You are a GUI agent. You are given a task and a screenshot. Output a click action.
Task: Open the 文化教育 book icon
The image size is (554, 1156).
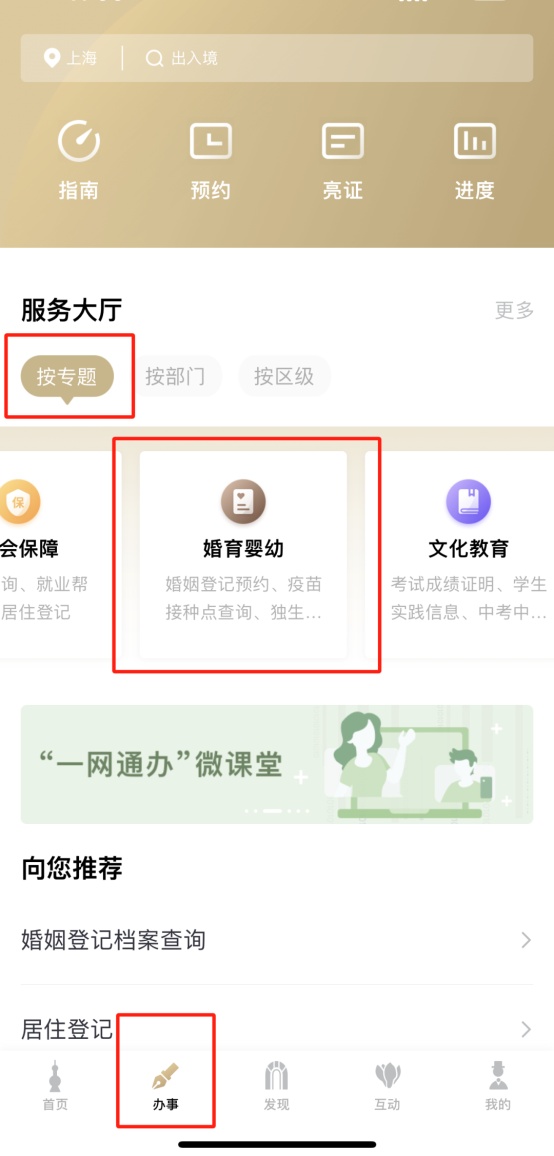click(x=468, y=502)
